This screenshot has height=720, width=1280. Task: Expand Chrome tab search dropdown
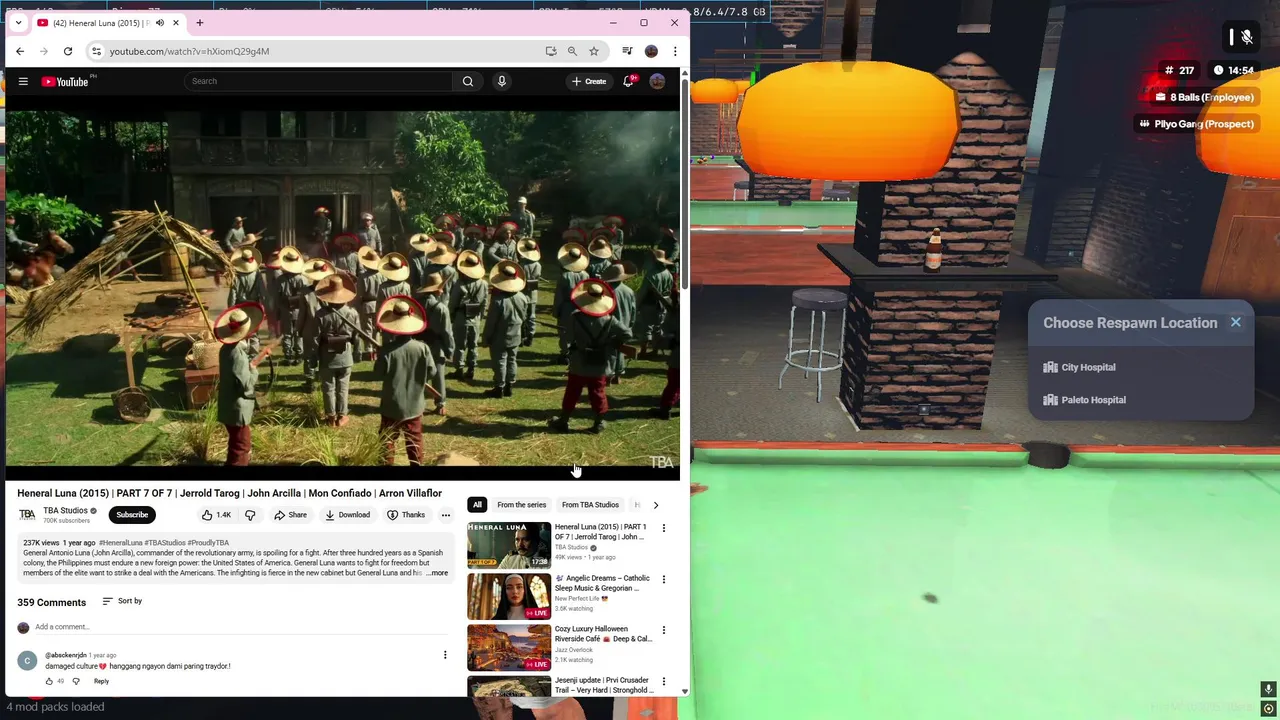[18, 22]
